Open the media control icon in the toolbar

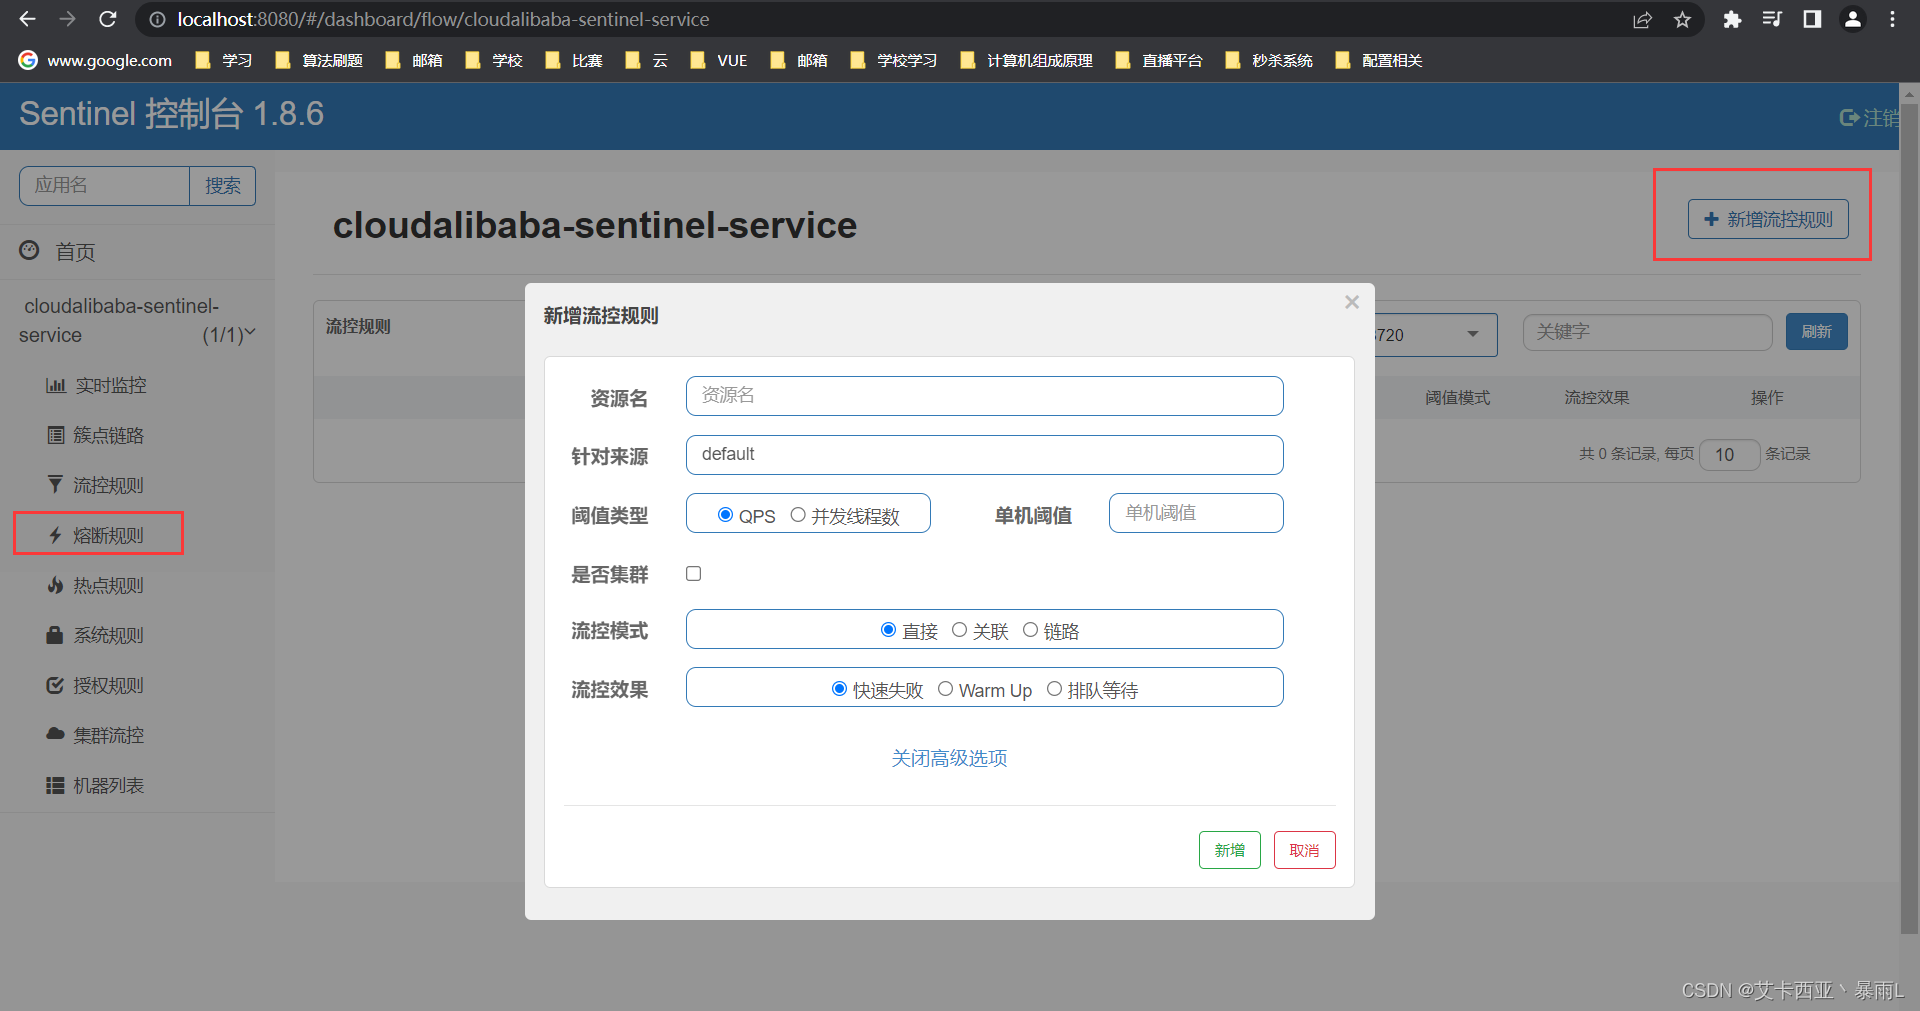pyautogui.click(x=1772, y=20)
